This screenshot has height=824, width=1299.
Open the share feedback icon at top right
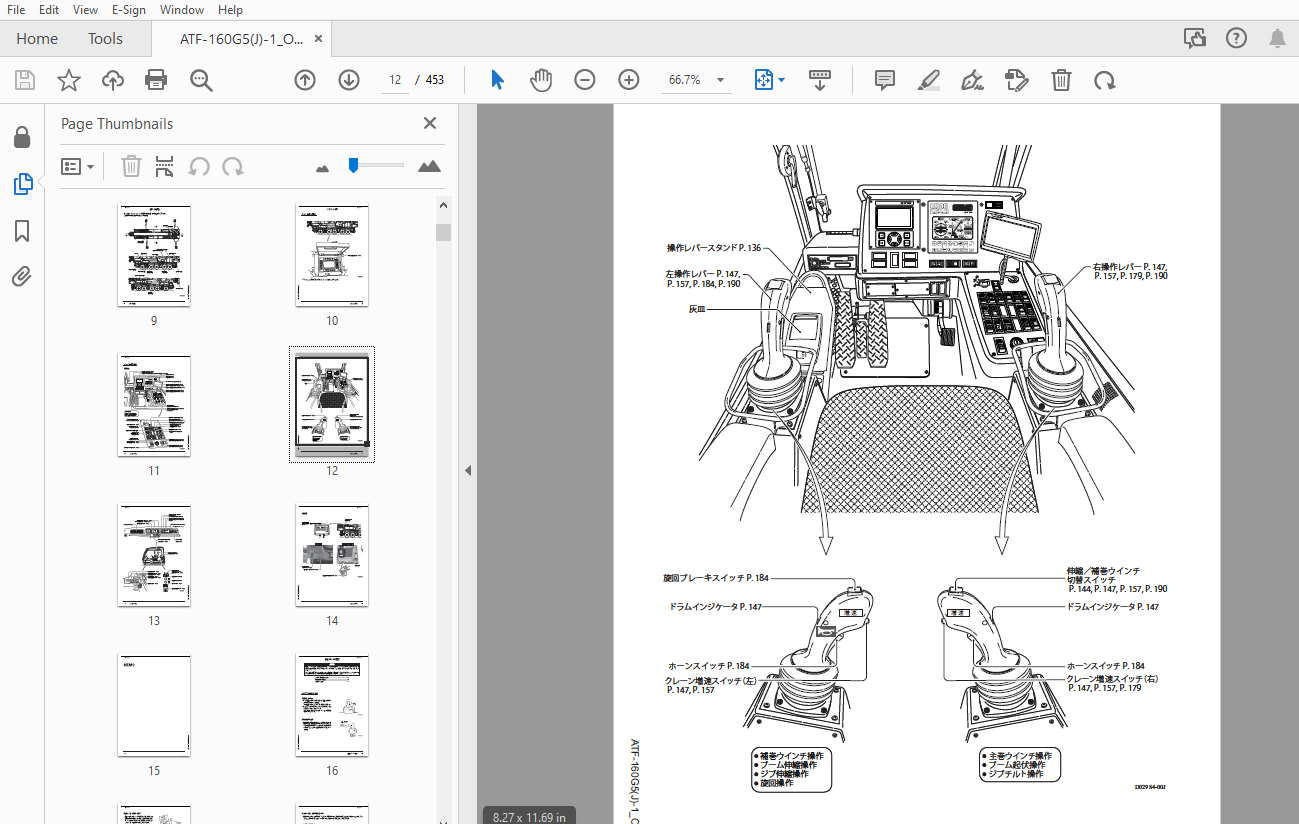[1194, 38]
